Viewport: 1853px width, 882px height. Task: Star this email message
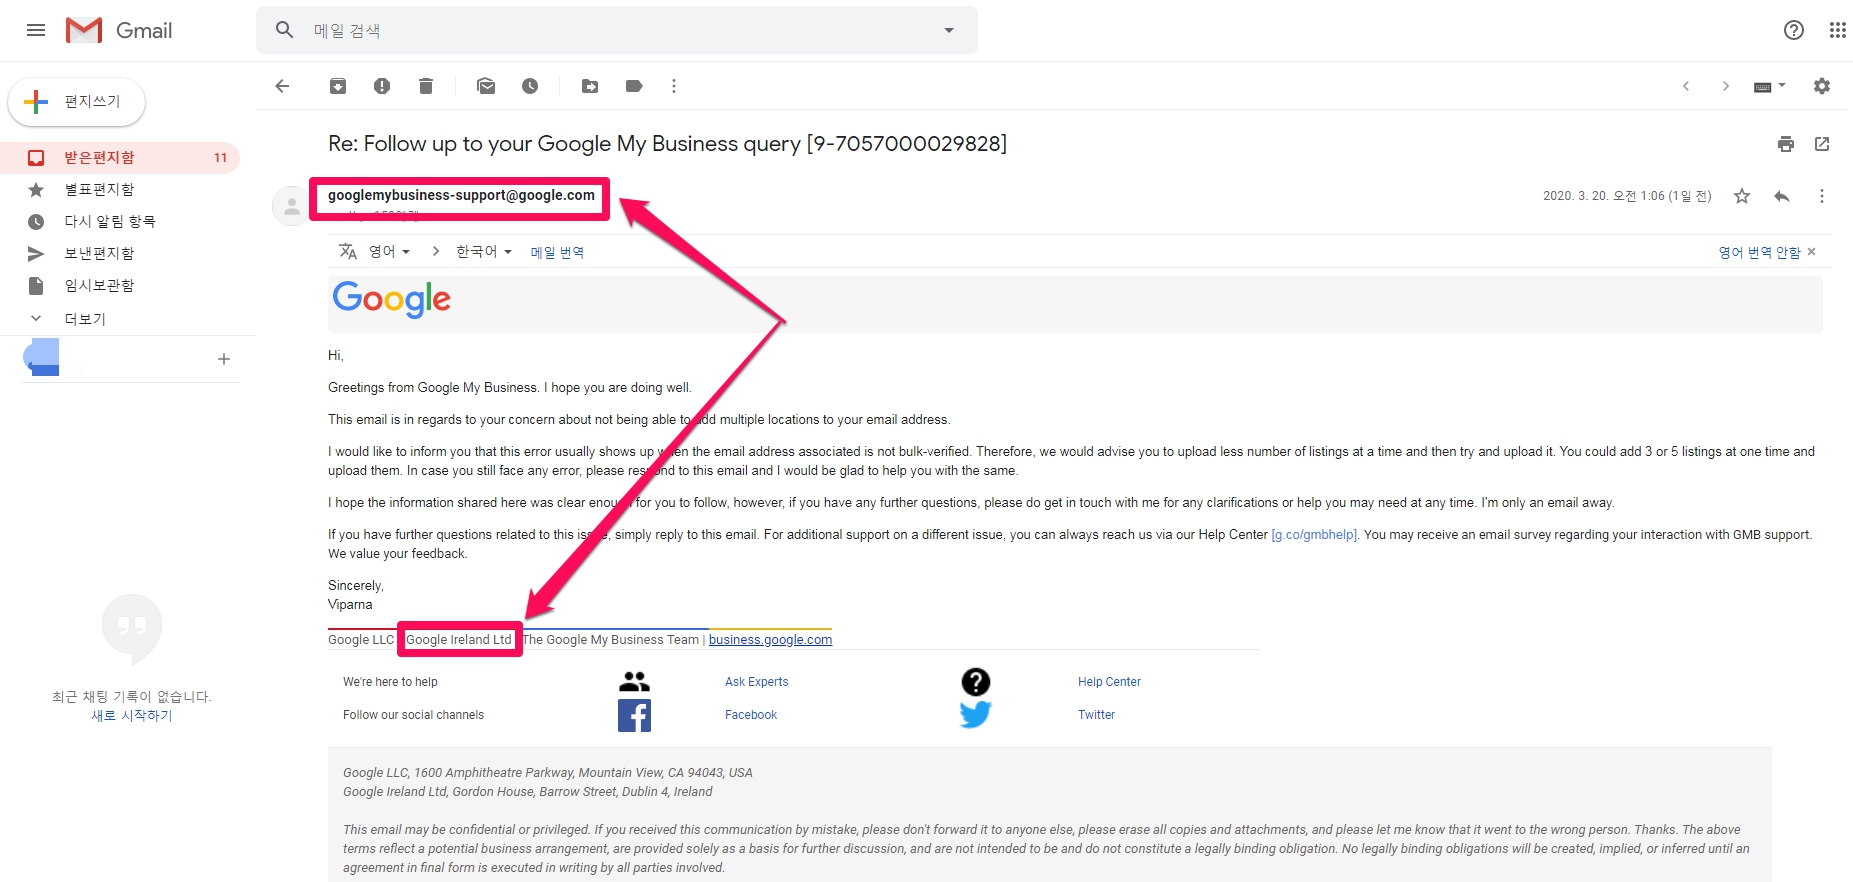[1742, 196]
